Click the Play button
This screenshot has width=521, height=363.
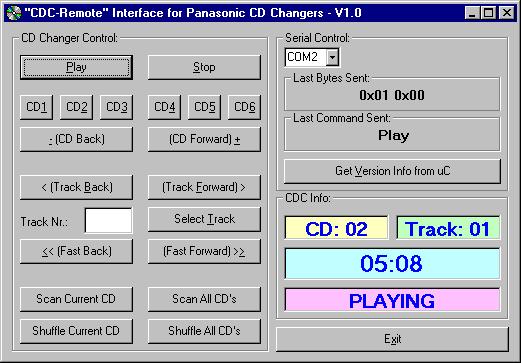pyautogui.click(x=76, y=67)
